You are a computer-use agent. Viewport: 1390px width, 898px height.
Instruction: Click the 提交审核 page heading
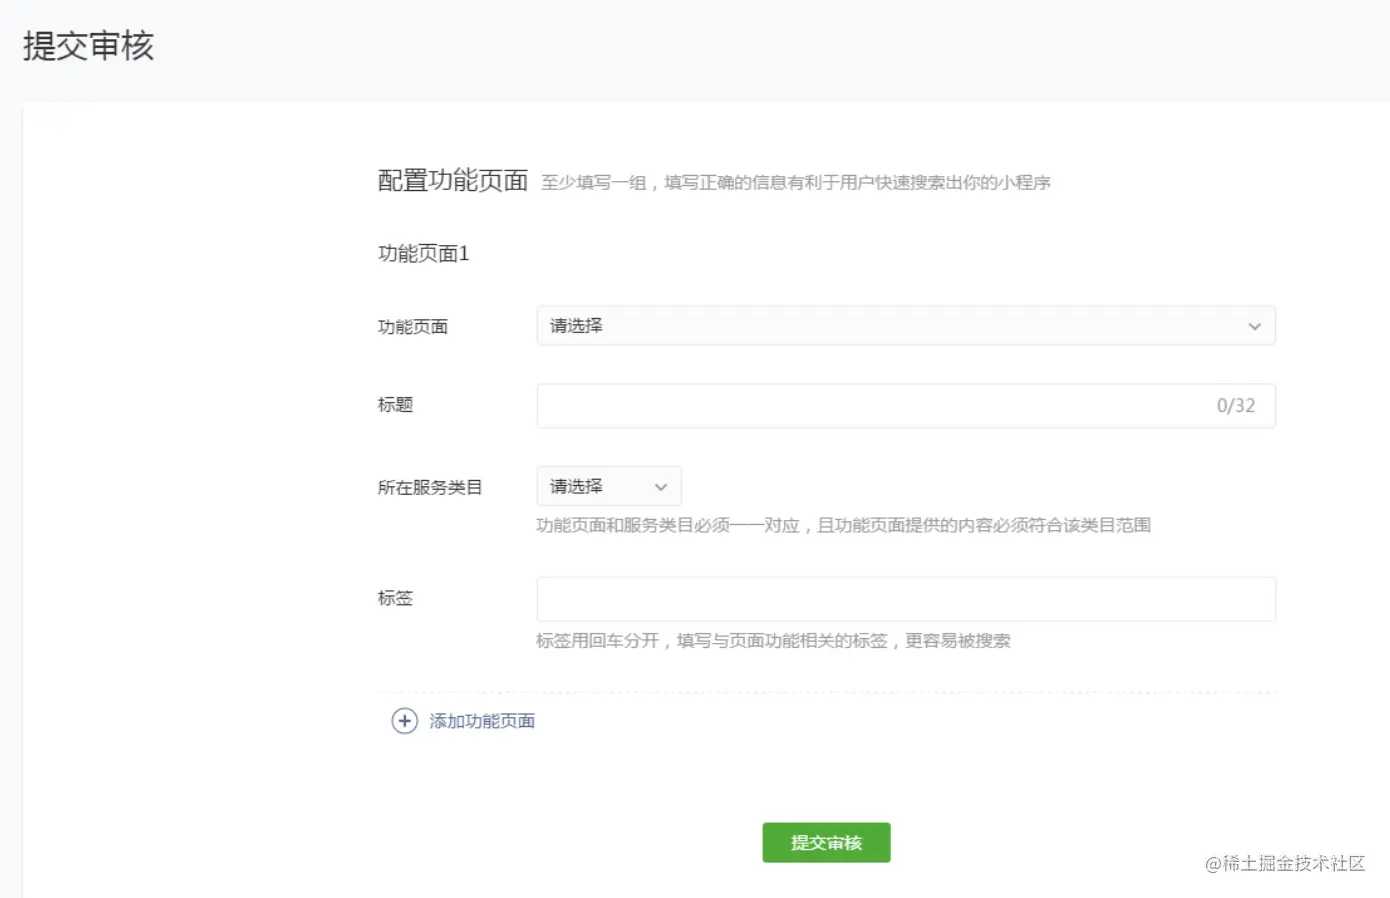click(x=89, y=46)
